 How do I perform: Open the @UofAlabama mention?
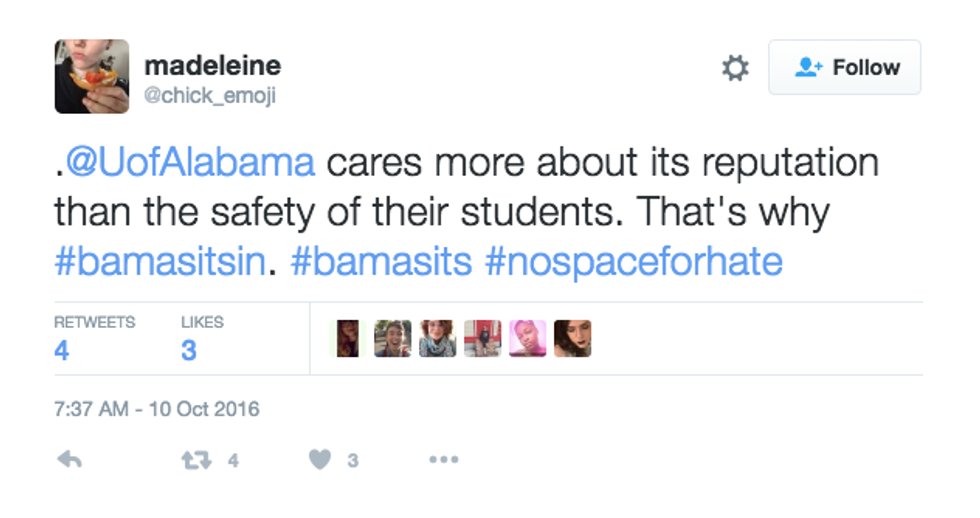click(190, 162)
